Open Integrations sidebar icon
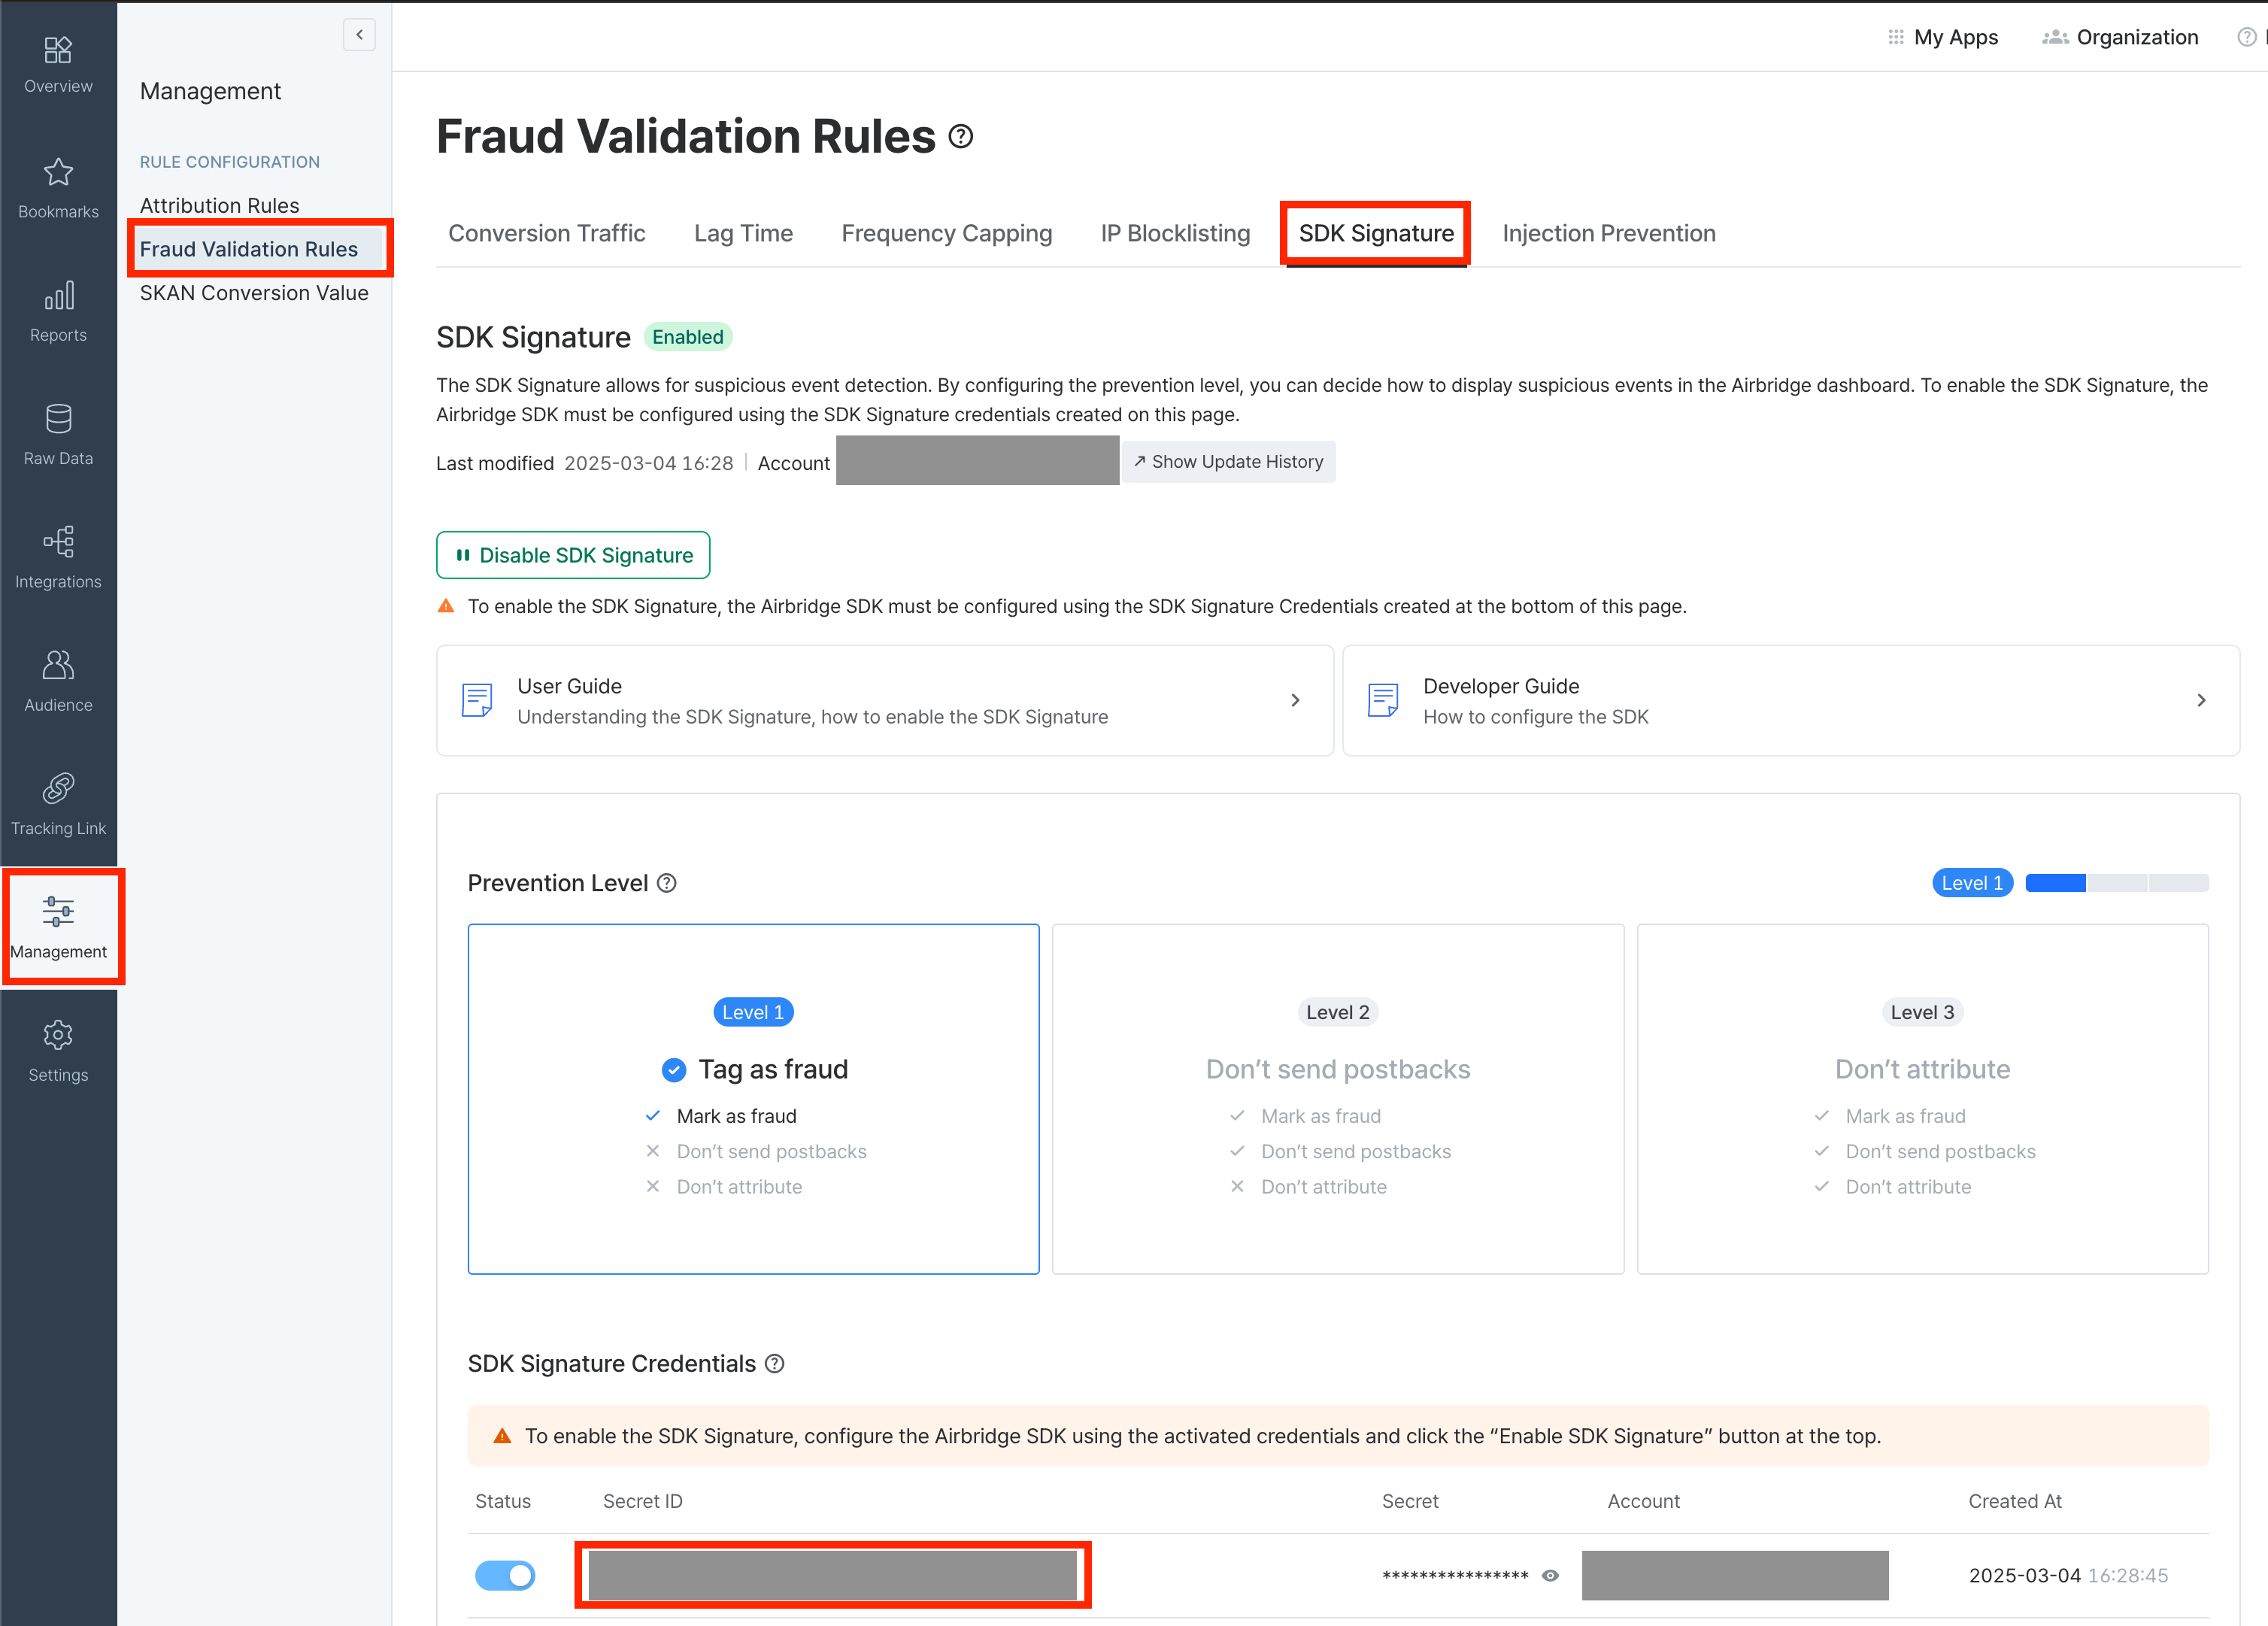Viewport: 2268px width, 1626px height. pyautogui.click(x=58, y=542)
